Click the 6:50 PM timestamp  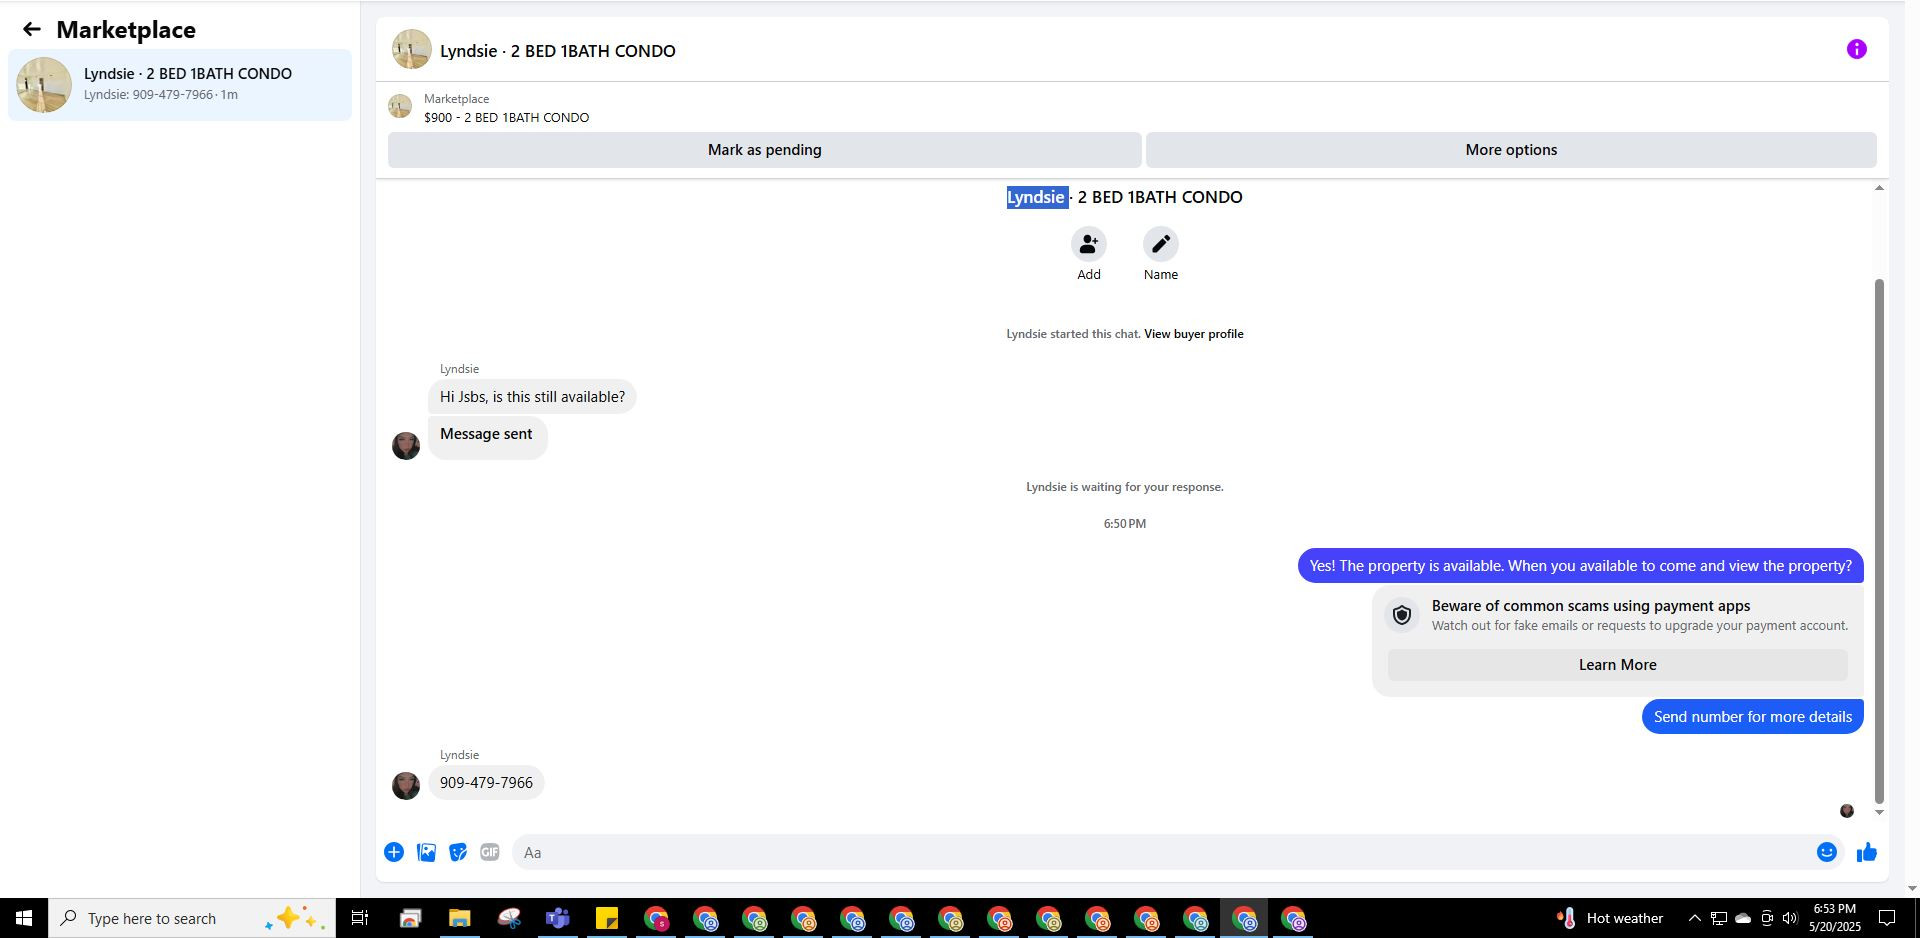(1124, 524)
